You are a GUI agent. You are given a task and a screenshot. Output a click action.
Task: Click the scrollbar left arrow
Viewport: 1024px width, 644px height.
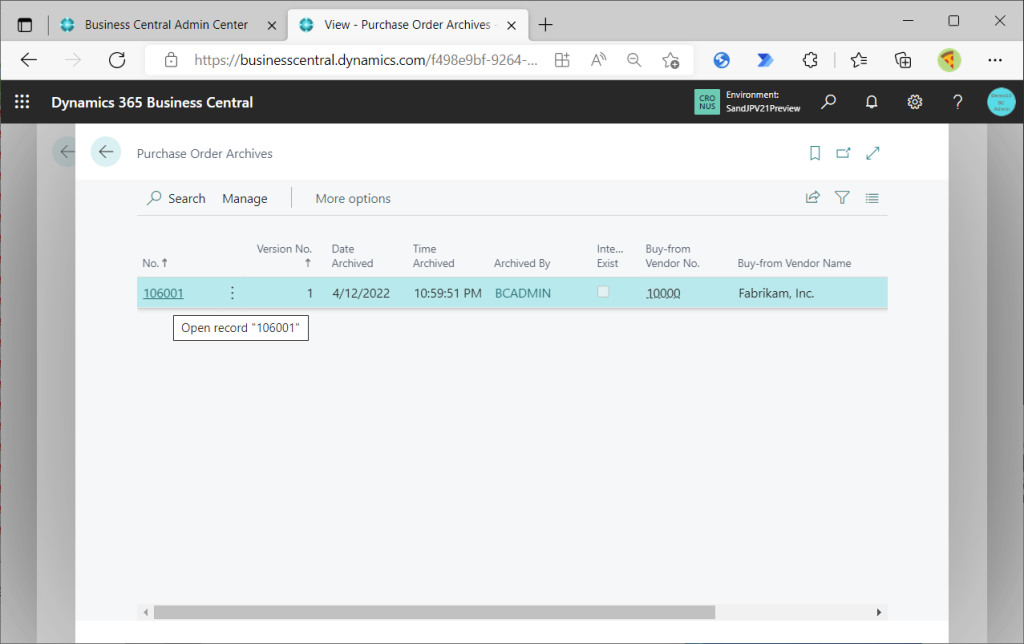click(x=146, y=612)
